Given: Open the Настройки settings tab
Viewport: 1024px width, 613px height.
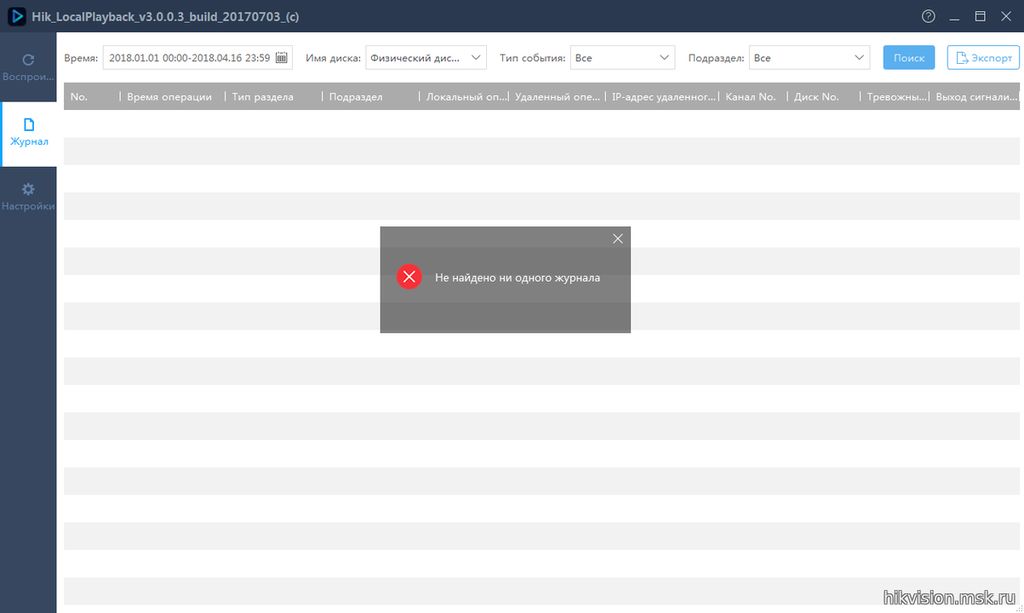Looking at the screenshot, I should 28,197.
